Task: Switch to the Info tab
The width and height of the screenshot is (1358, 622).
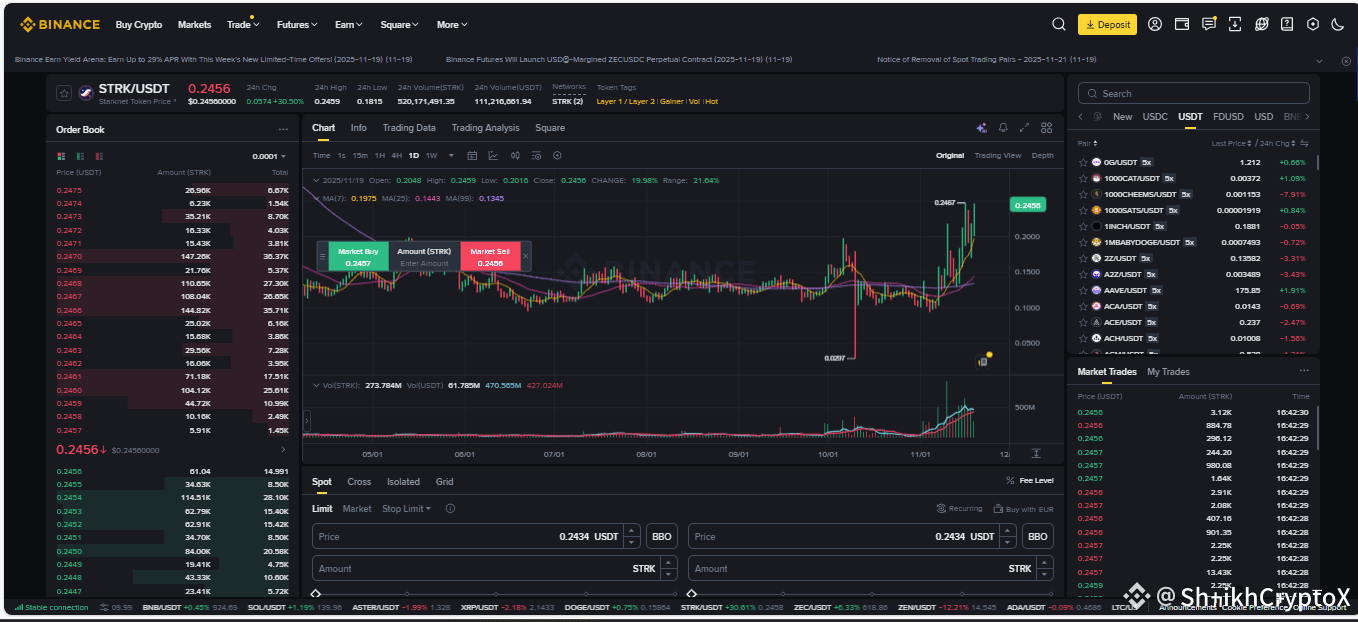Action: [358, 128]
